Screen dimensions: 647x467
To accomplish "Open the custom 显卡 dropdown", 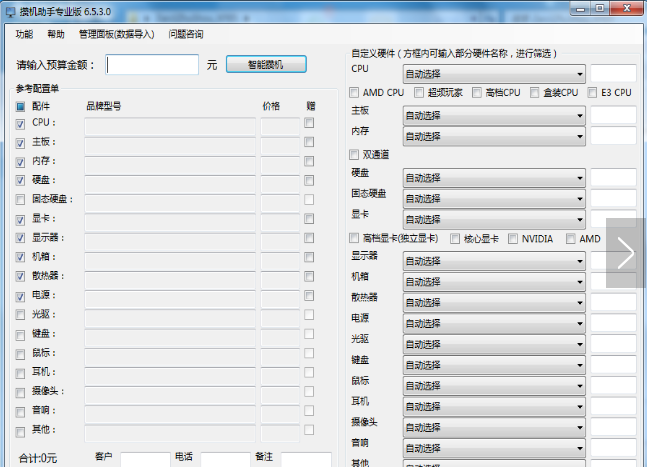I will point(494,219).
